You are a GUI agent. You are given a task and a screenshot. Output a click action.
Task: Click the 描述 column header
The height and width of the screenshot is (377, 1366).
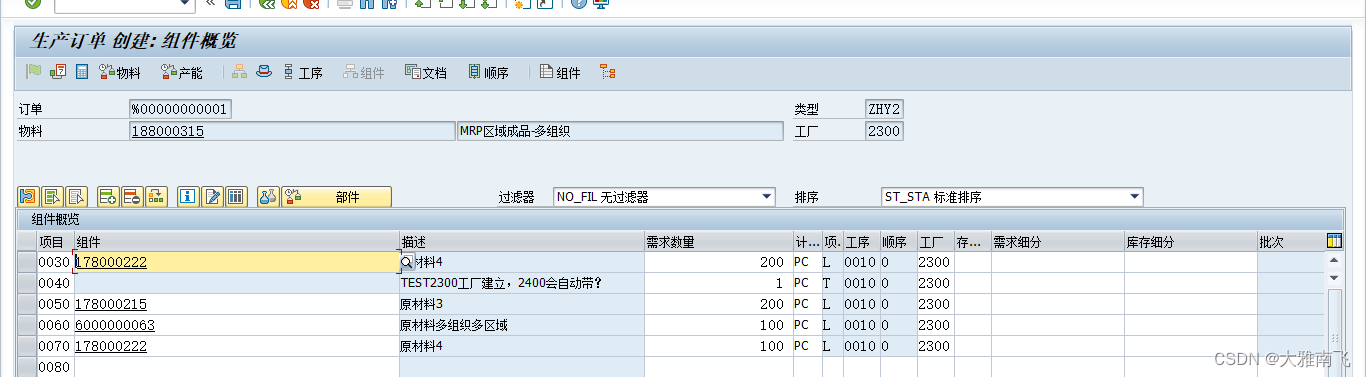522,242
